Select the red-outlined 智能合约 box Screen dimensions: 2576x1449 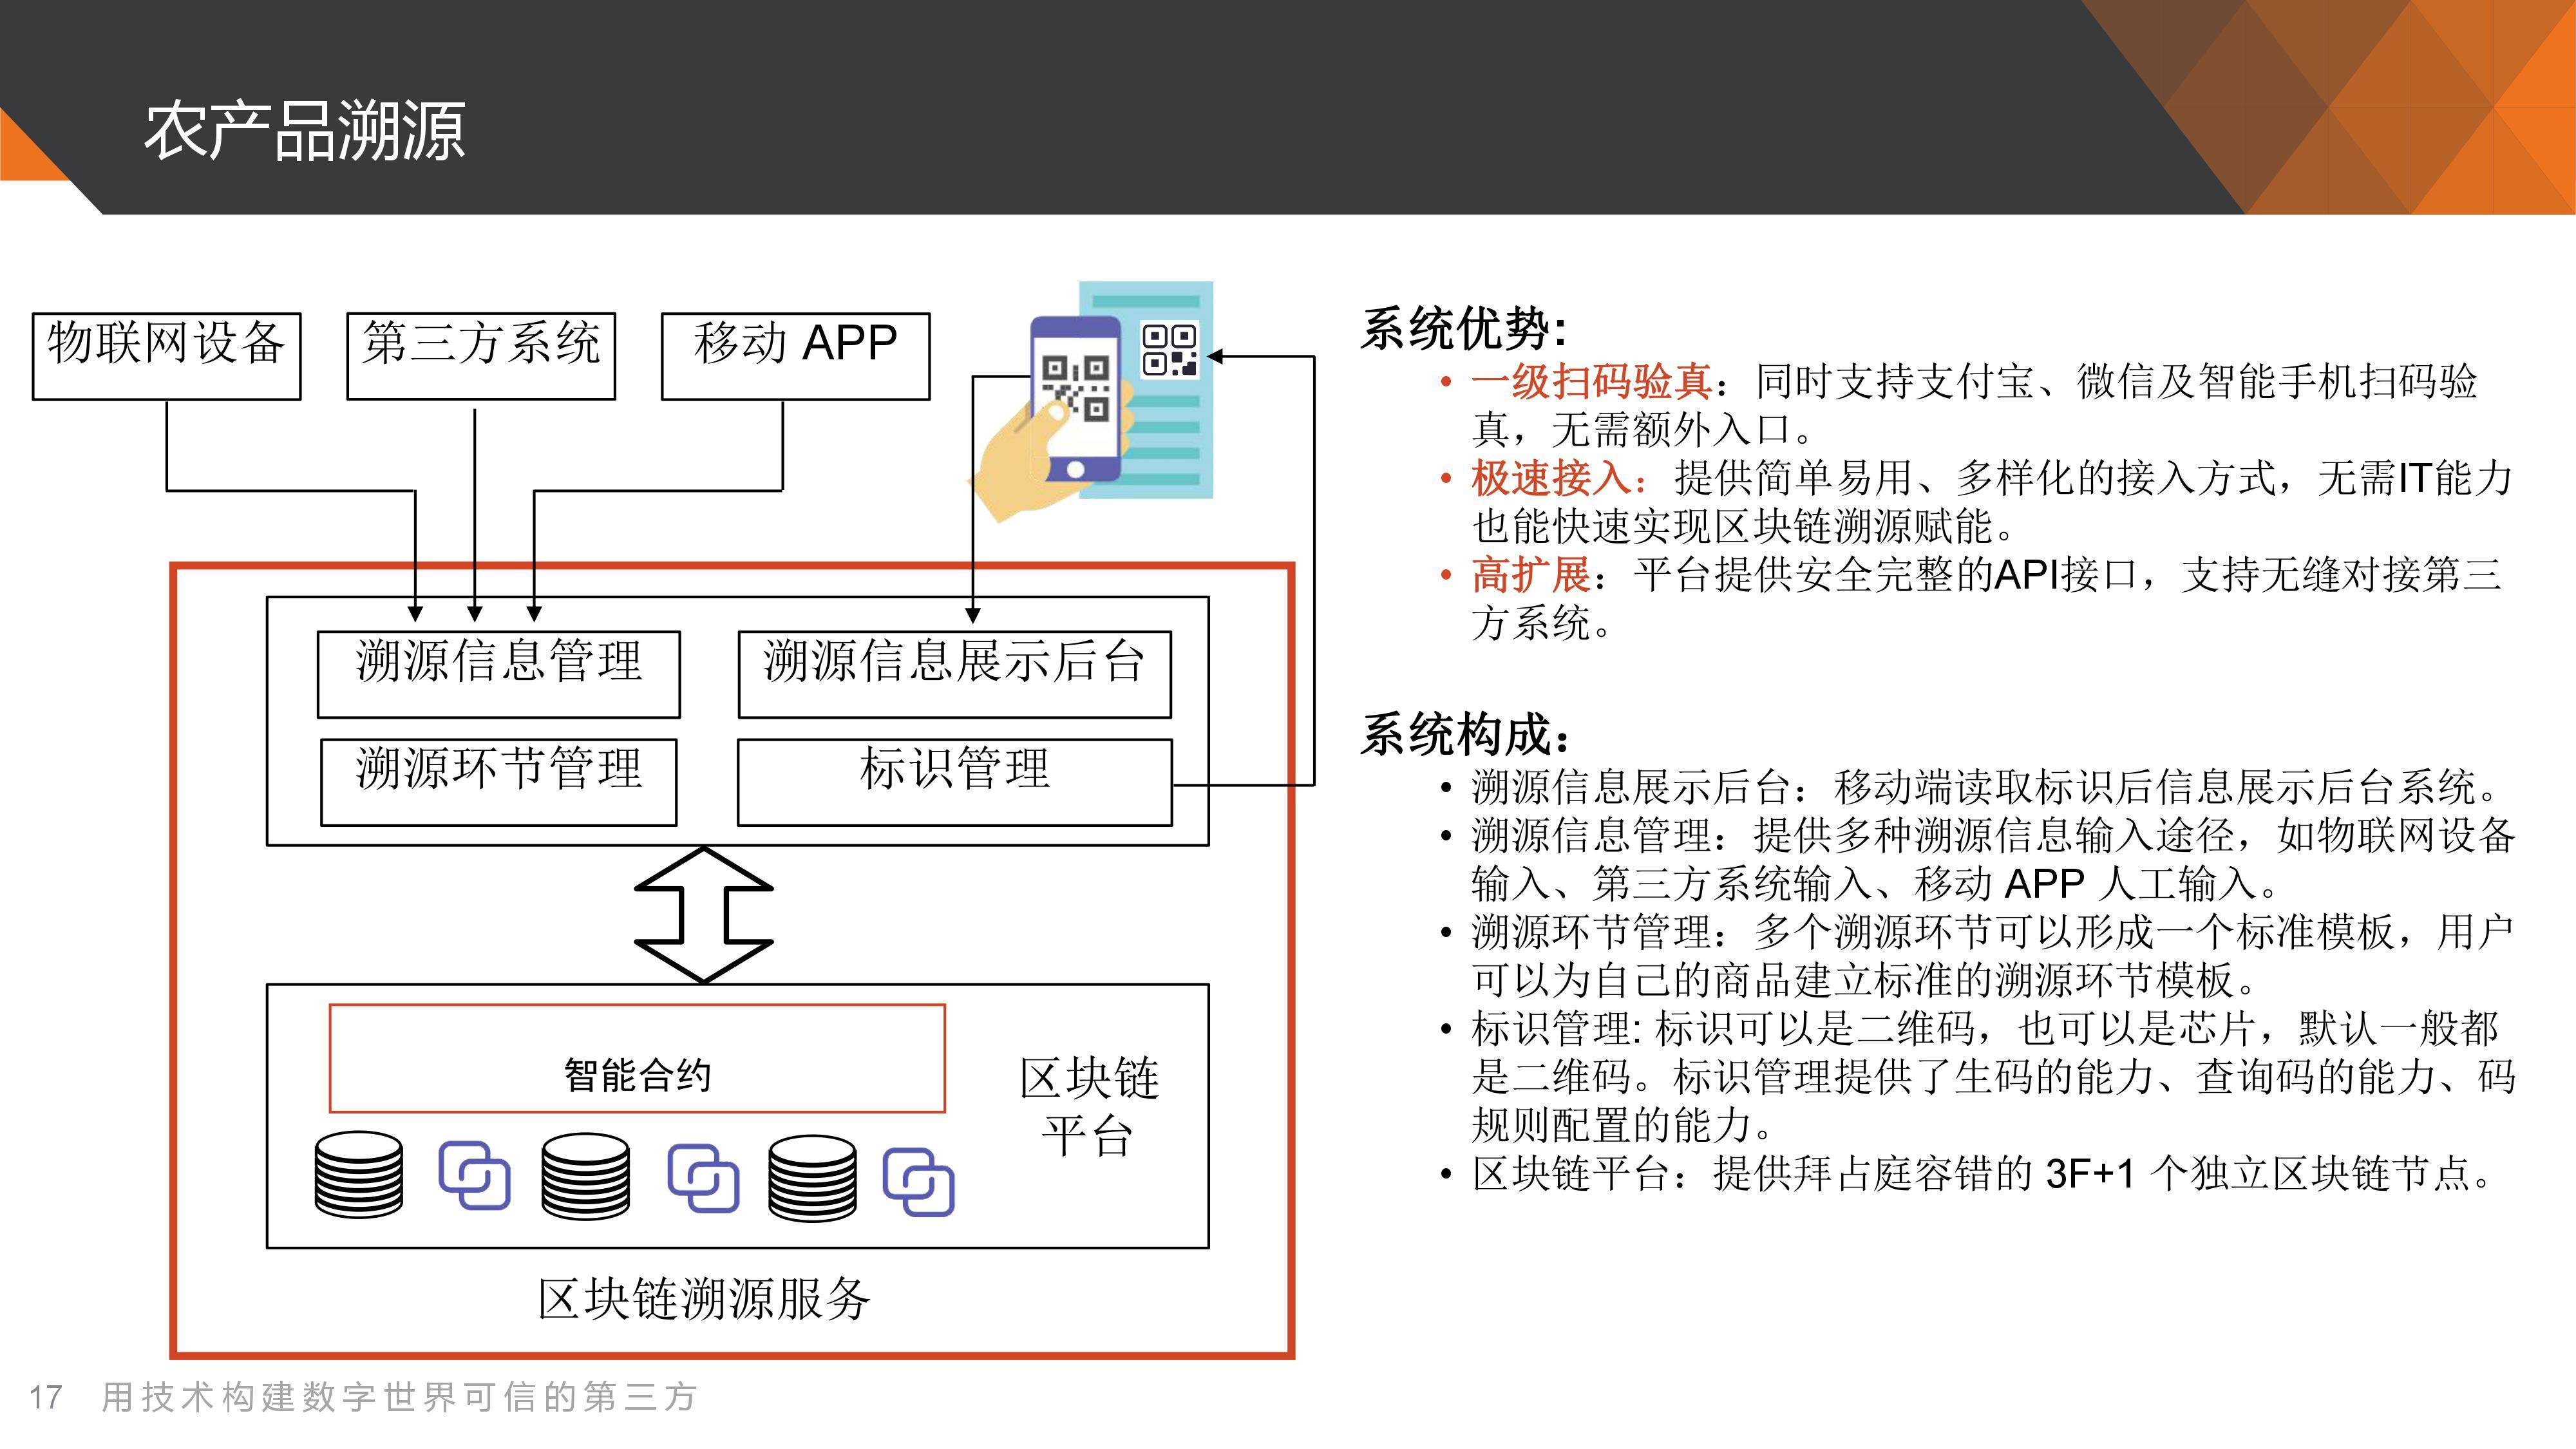click(x=637, y=1058)
